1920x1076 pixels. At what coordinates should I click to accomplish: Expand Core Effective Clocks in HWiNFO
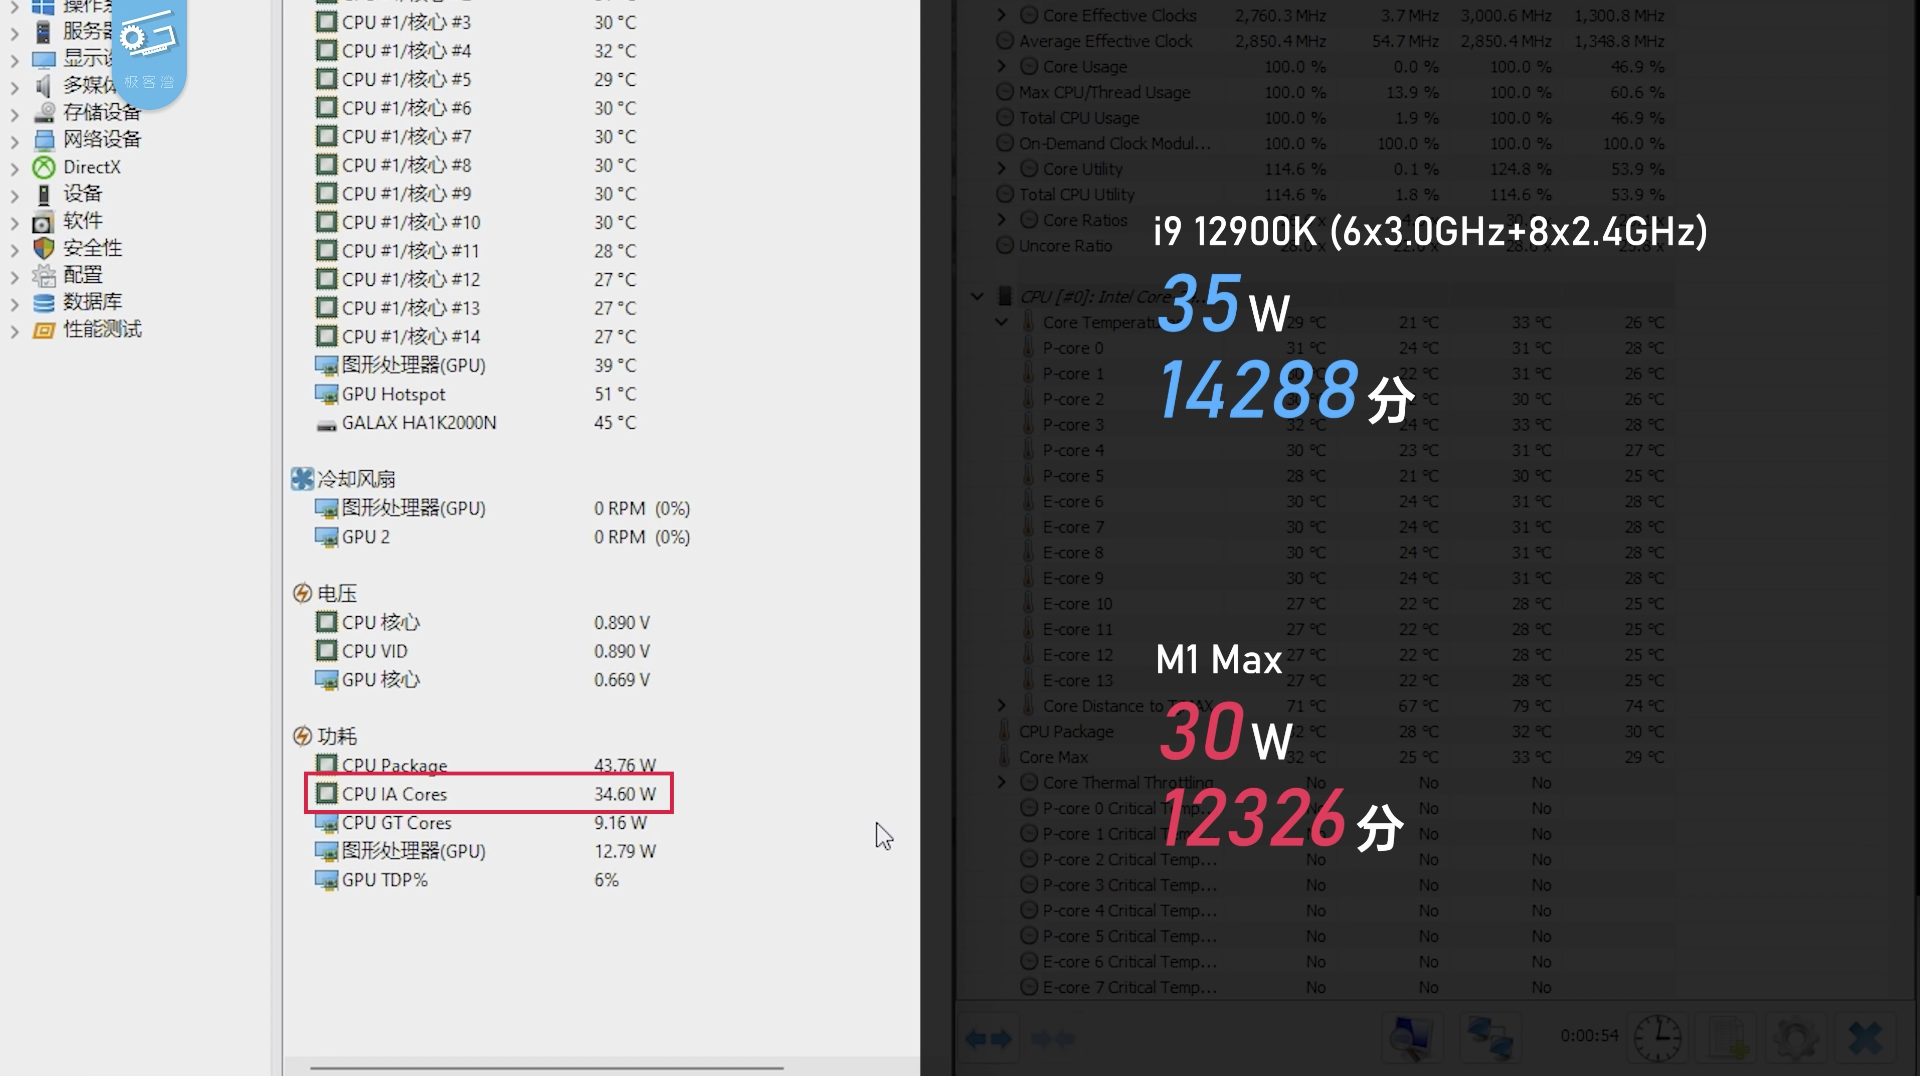(x=1002, y=15)
